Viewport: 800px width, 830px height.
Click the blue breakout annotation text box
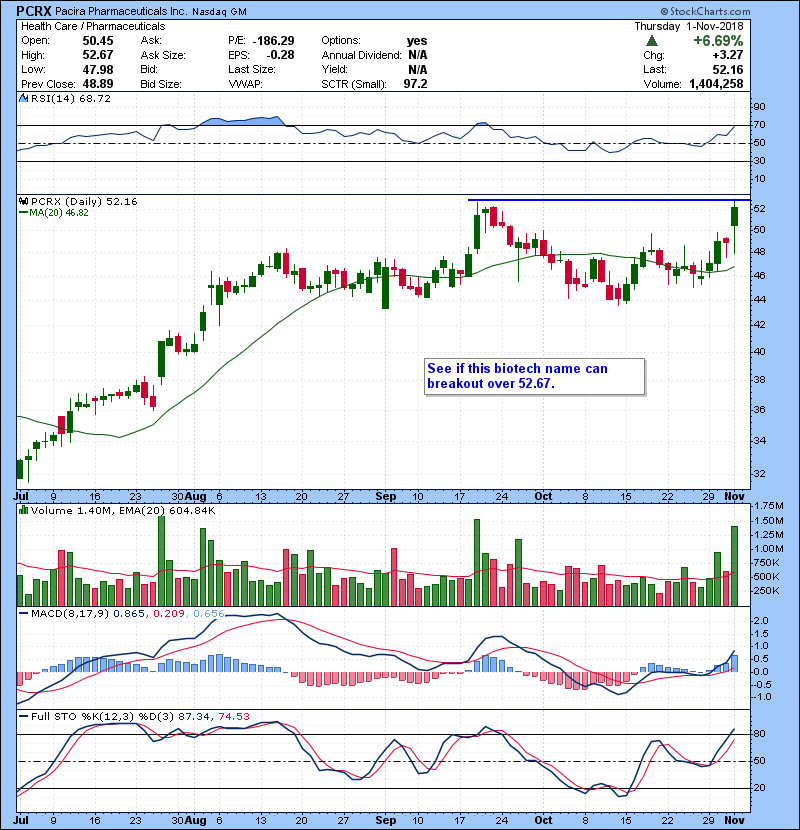(x=535, y=376)
